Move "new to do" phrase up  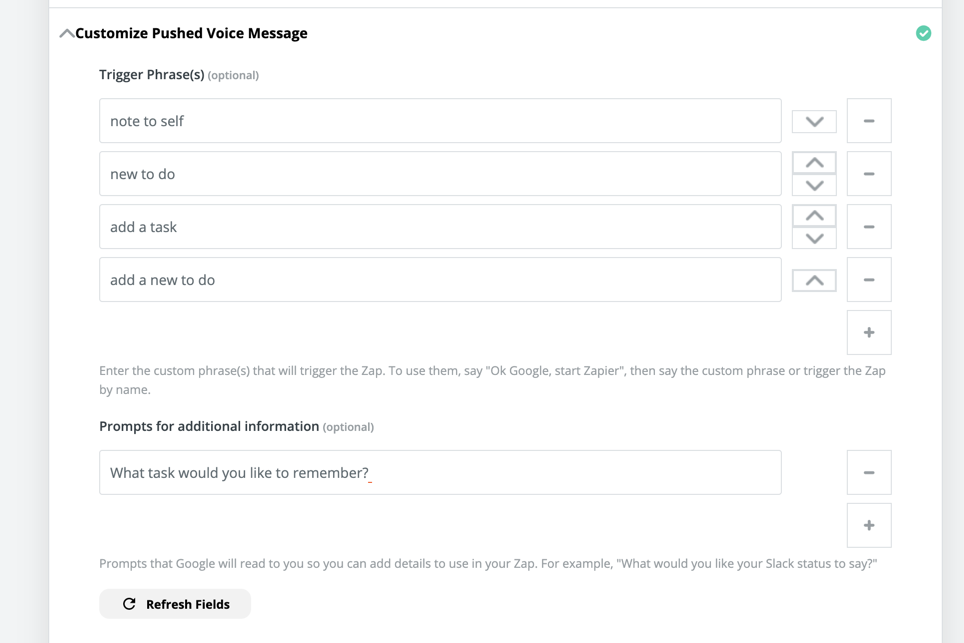814,163
